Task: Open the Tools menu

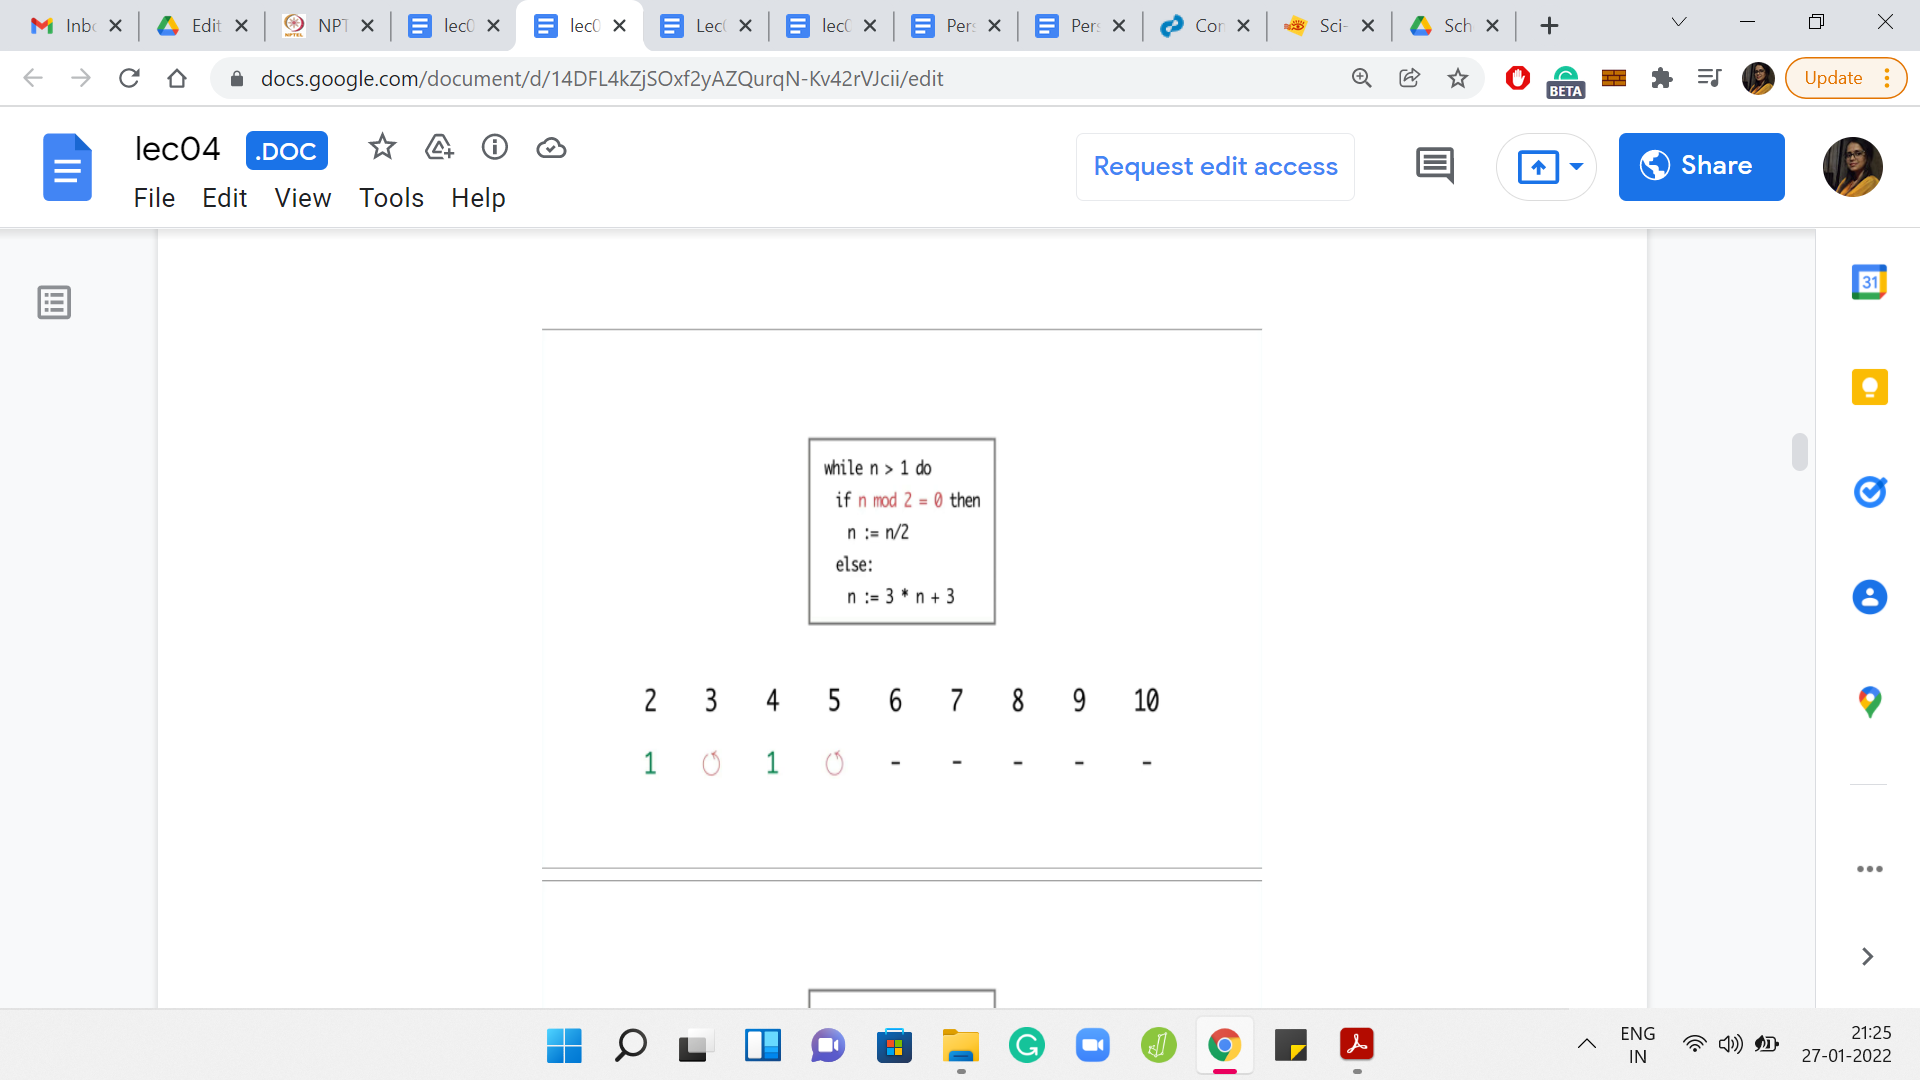Action: [x=391, y=198]
